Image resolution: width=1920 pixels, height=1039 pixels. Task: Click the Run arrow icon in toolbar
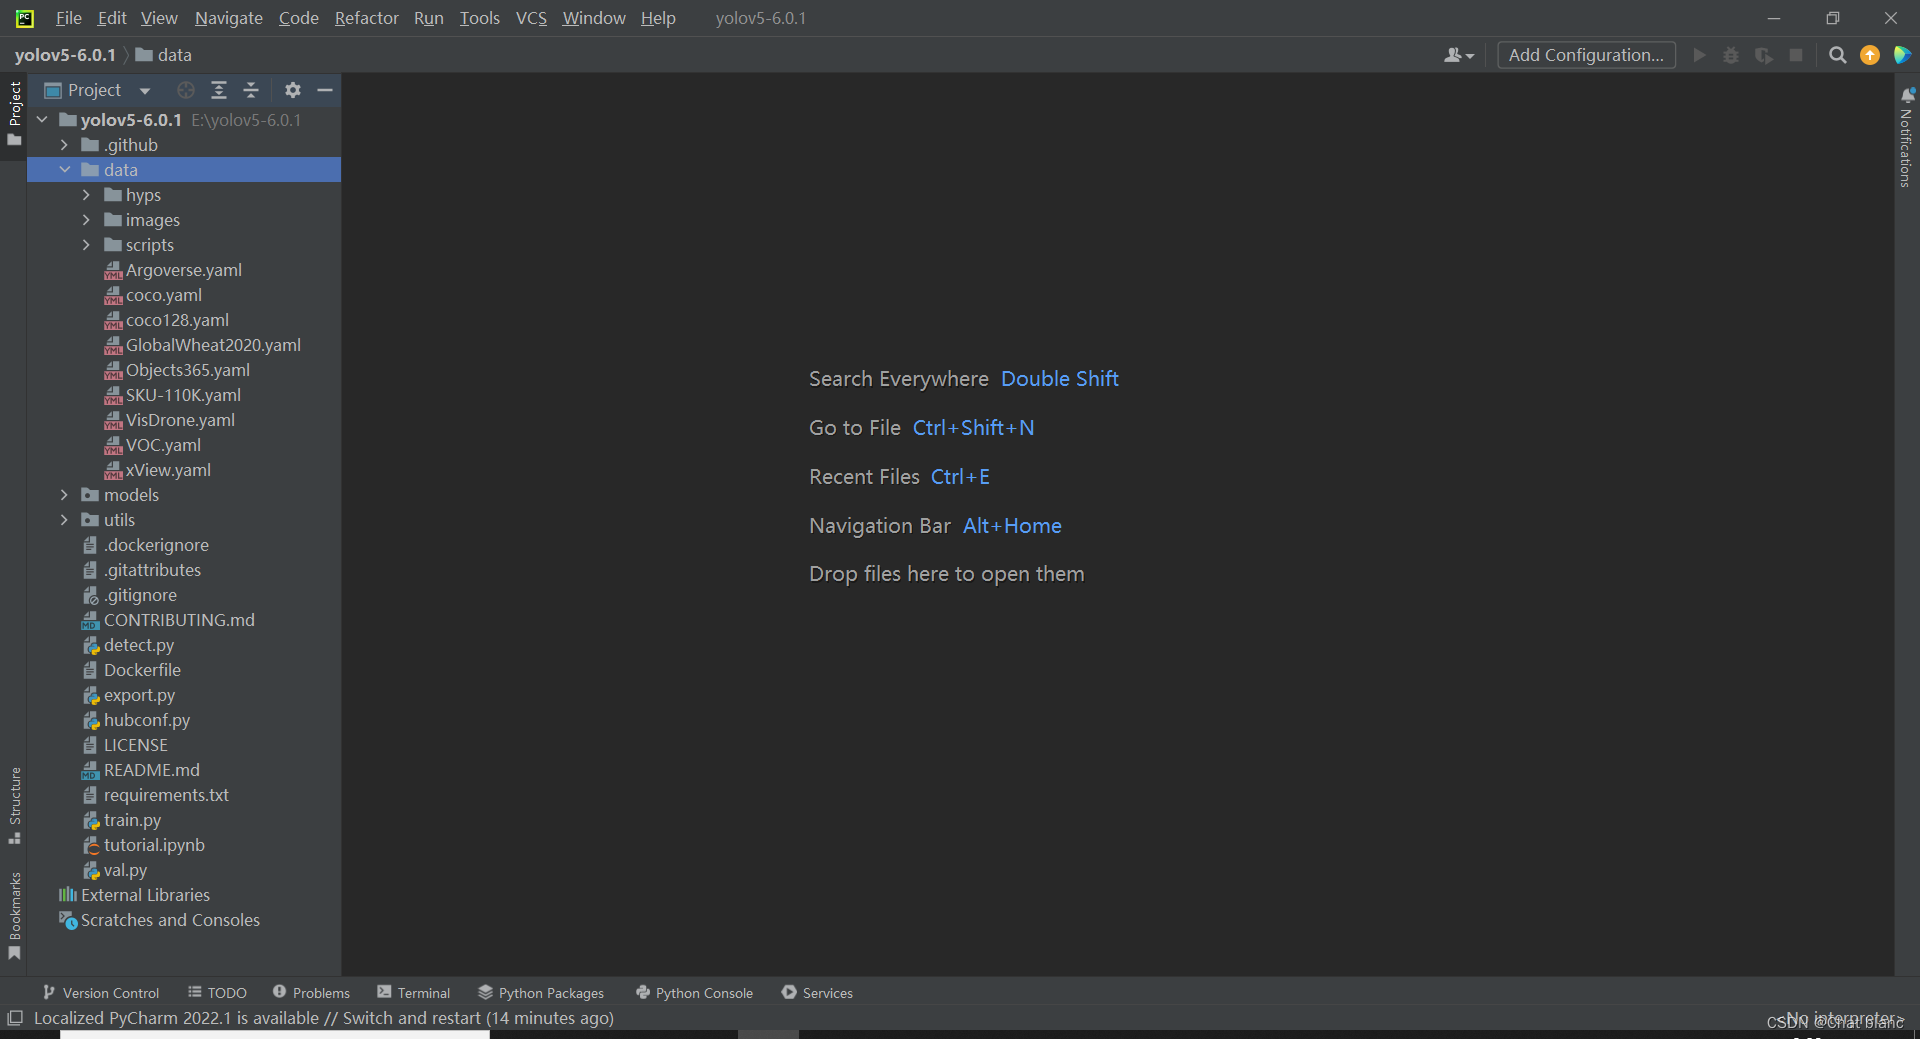[1699, 55]
